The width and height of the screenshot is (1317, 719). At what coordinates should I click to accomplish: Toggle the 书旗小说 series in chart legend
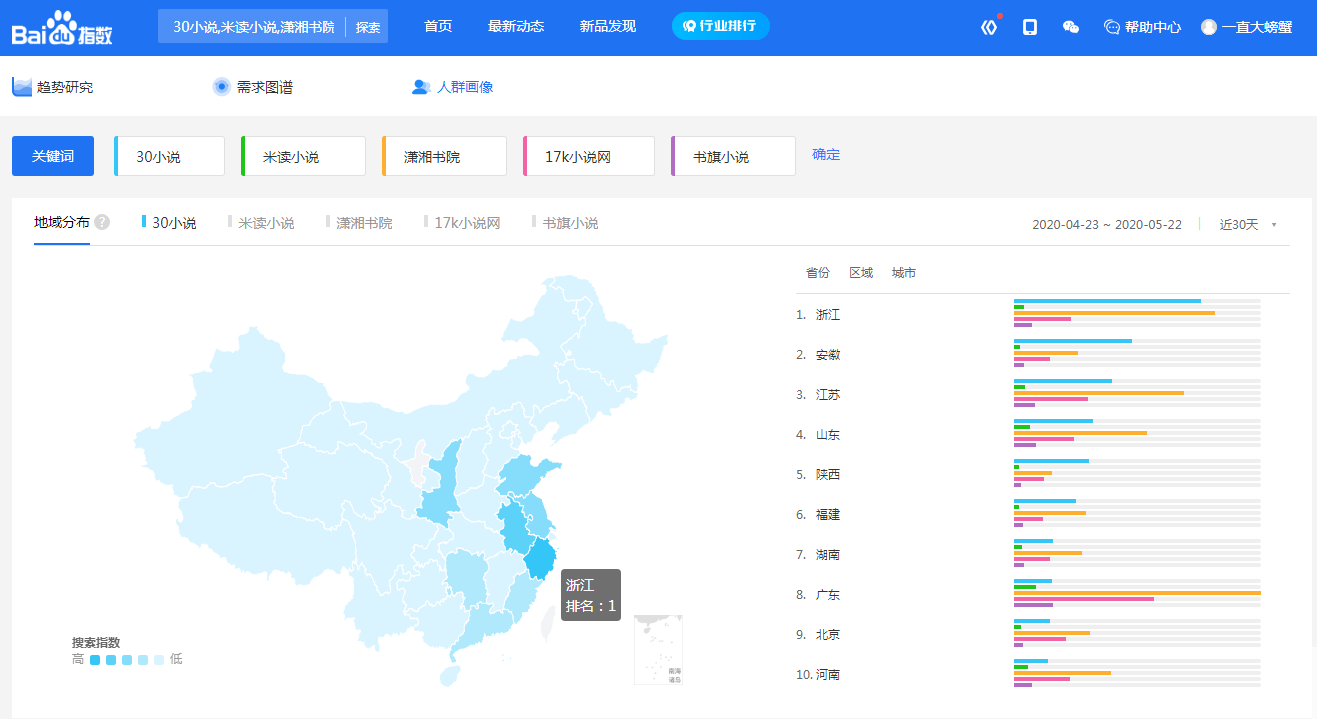tap(565, 223)
